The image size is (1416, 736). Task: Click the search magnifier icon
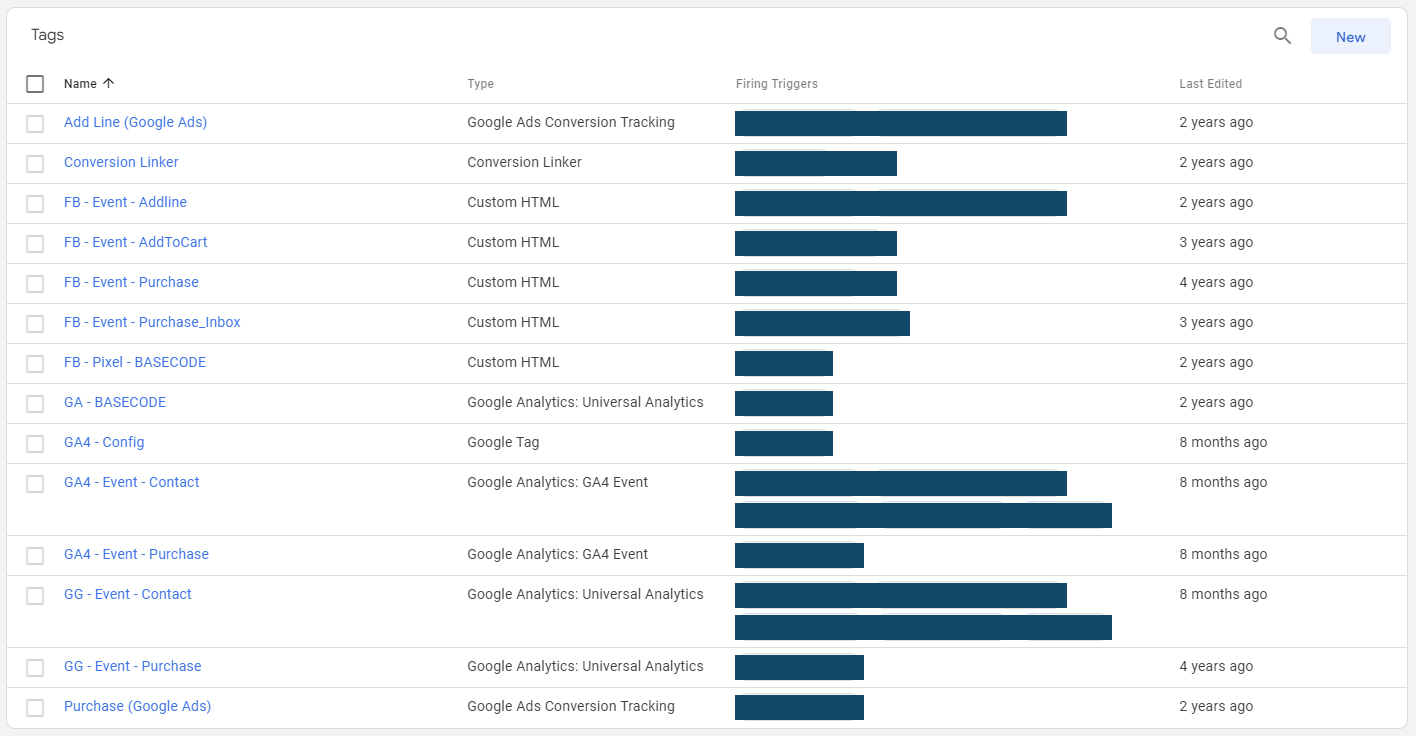(x=1282, y=36)
